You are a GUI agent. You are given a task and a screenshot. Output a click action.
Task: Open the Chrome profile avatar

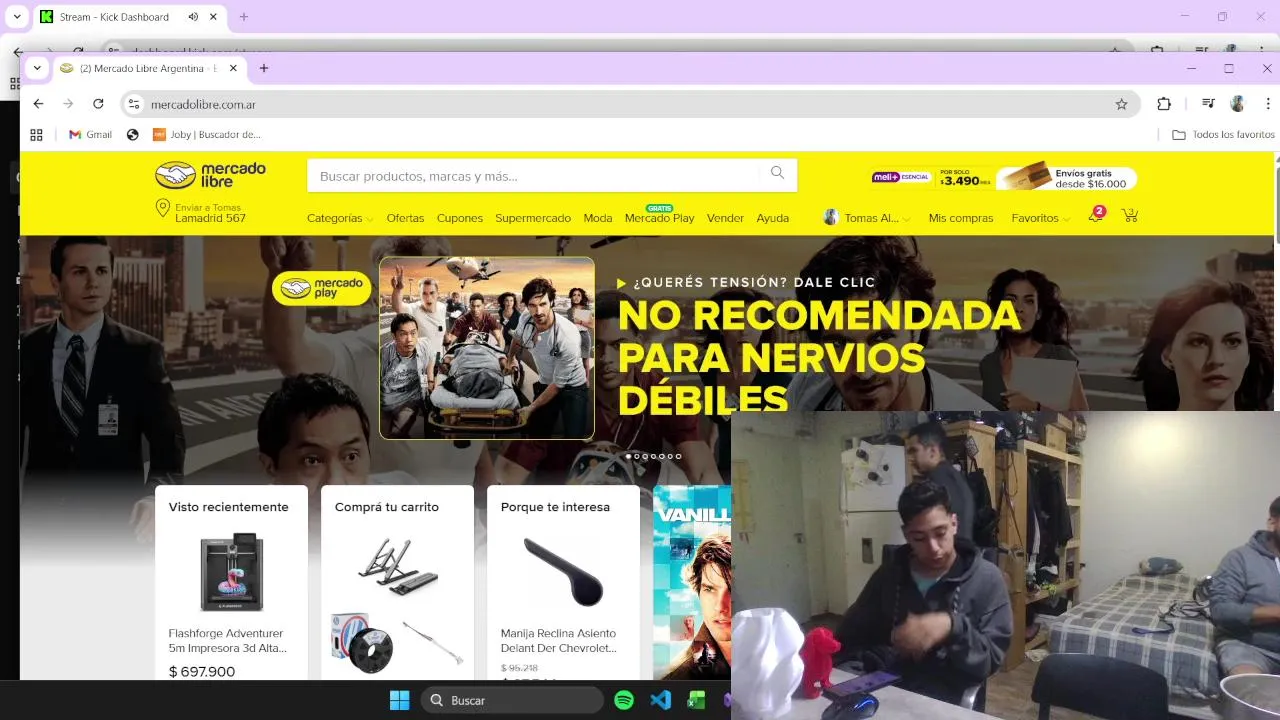coord(1237,104)
